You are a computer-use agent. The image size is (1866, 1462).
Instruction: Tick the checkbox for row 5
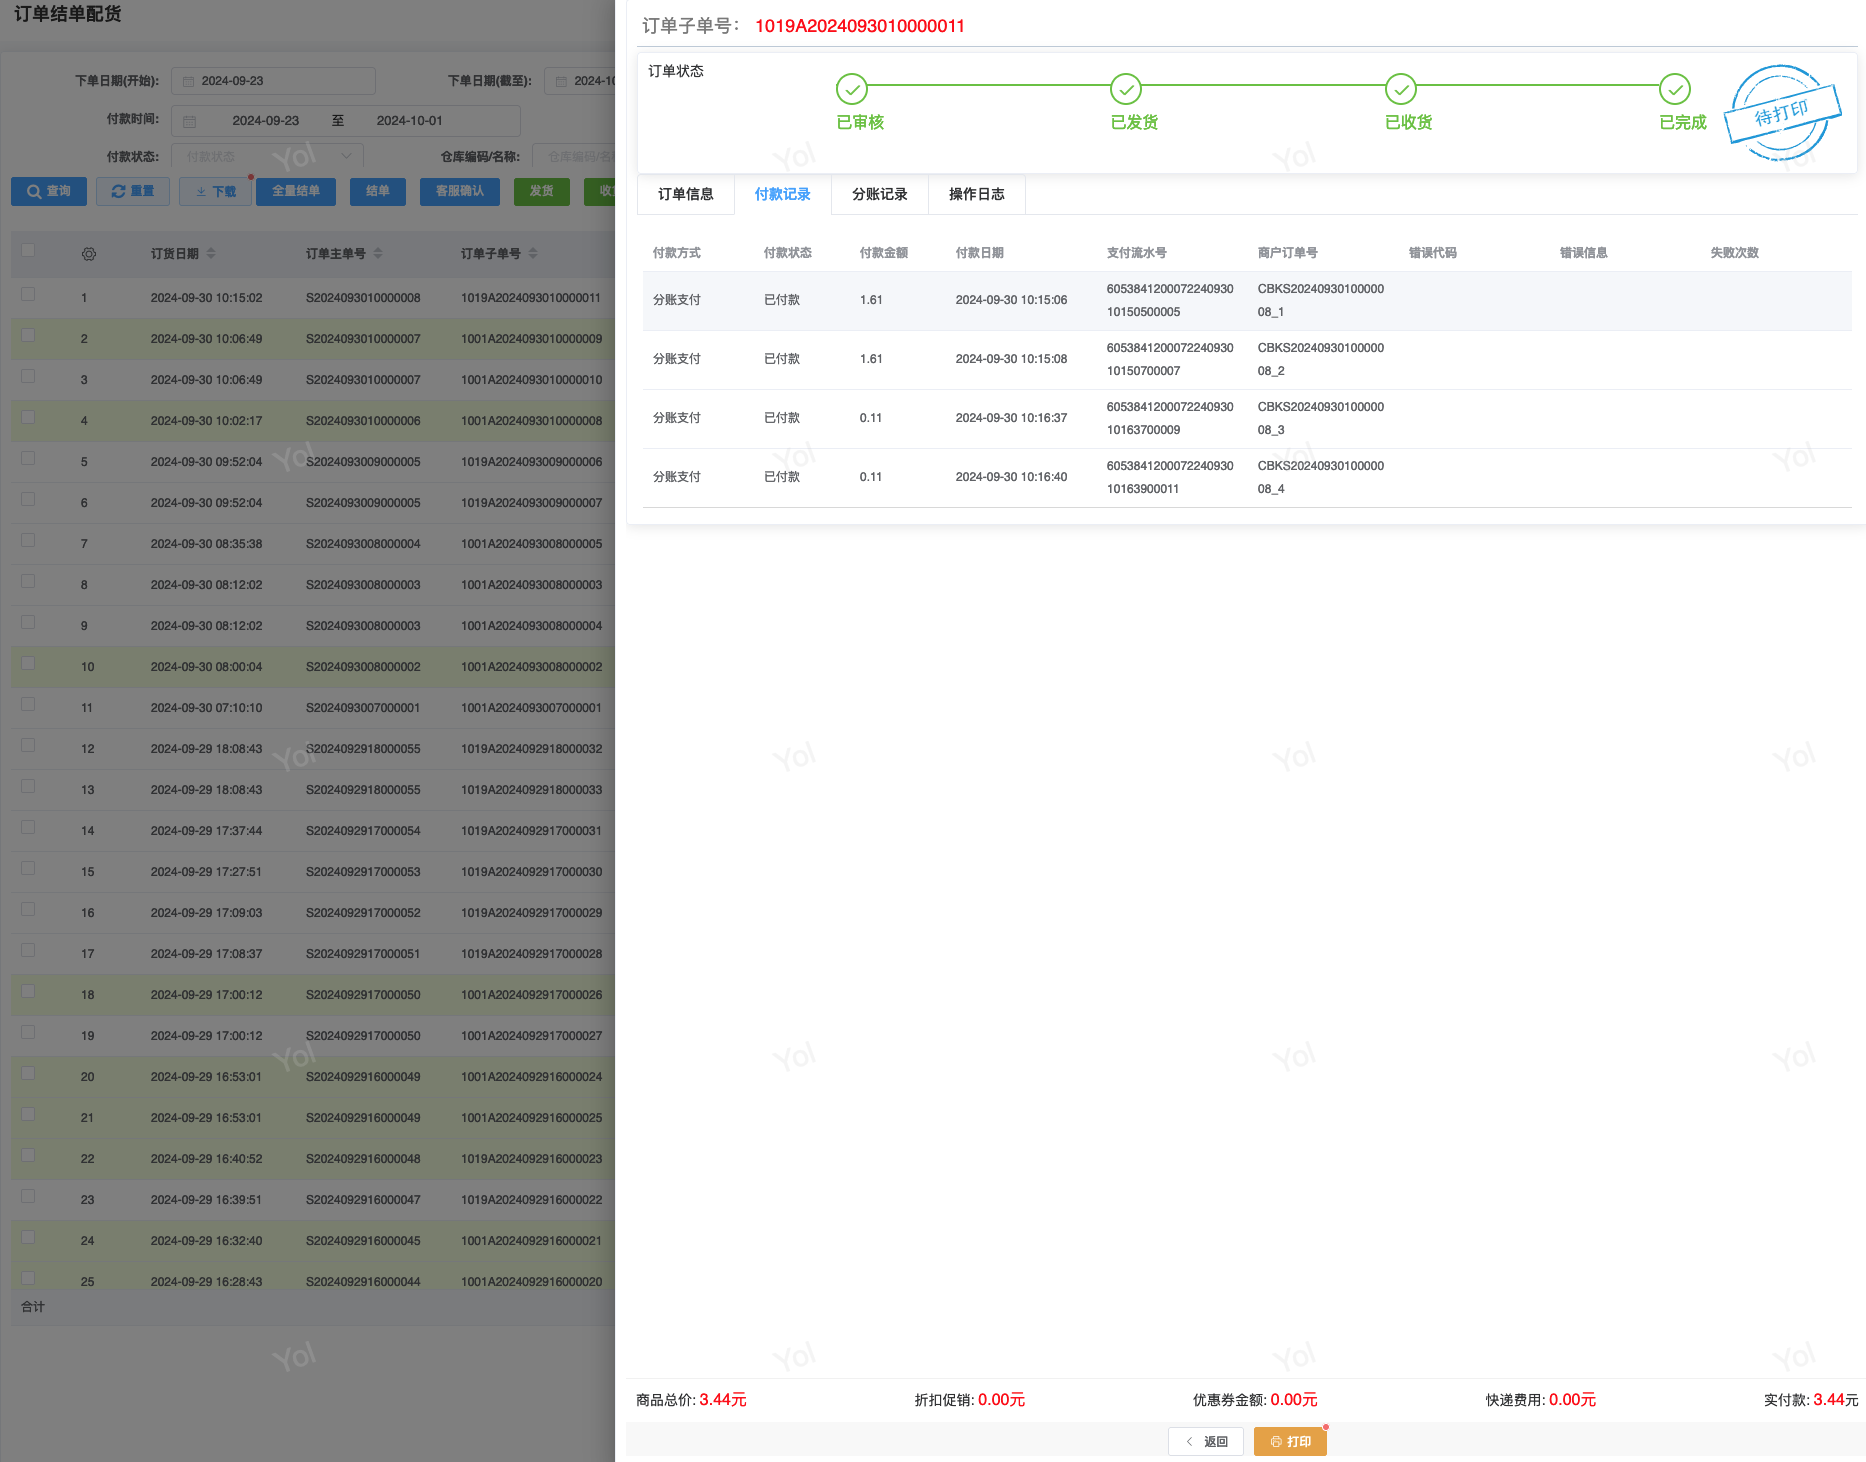(x=28, y=458)
